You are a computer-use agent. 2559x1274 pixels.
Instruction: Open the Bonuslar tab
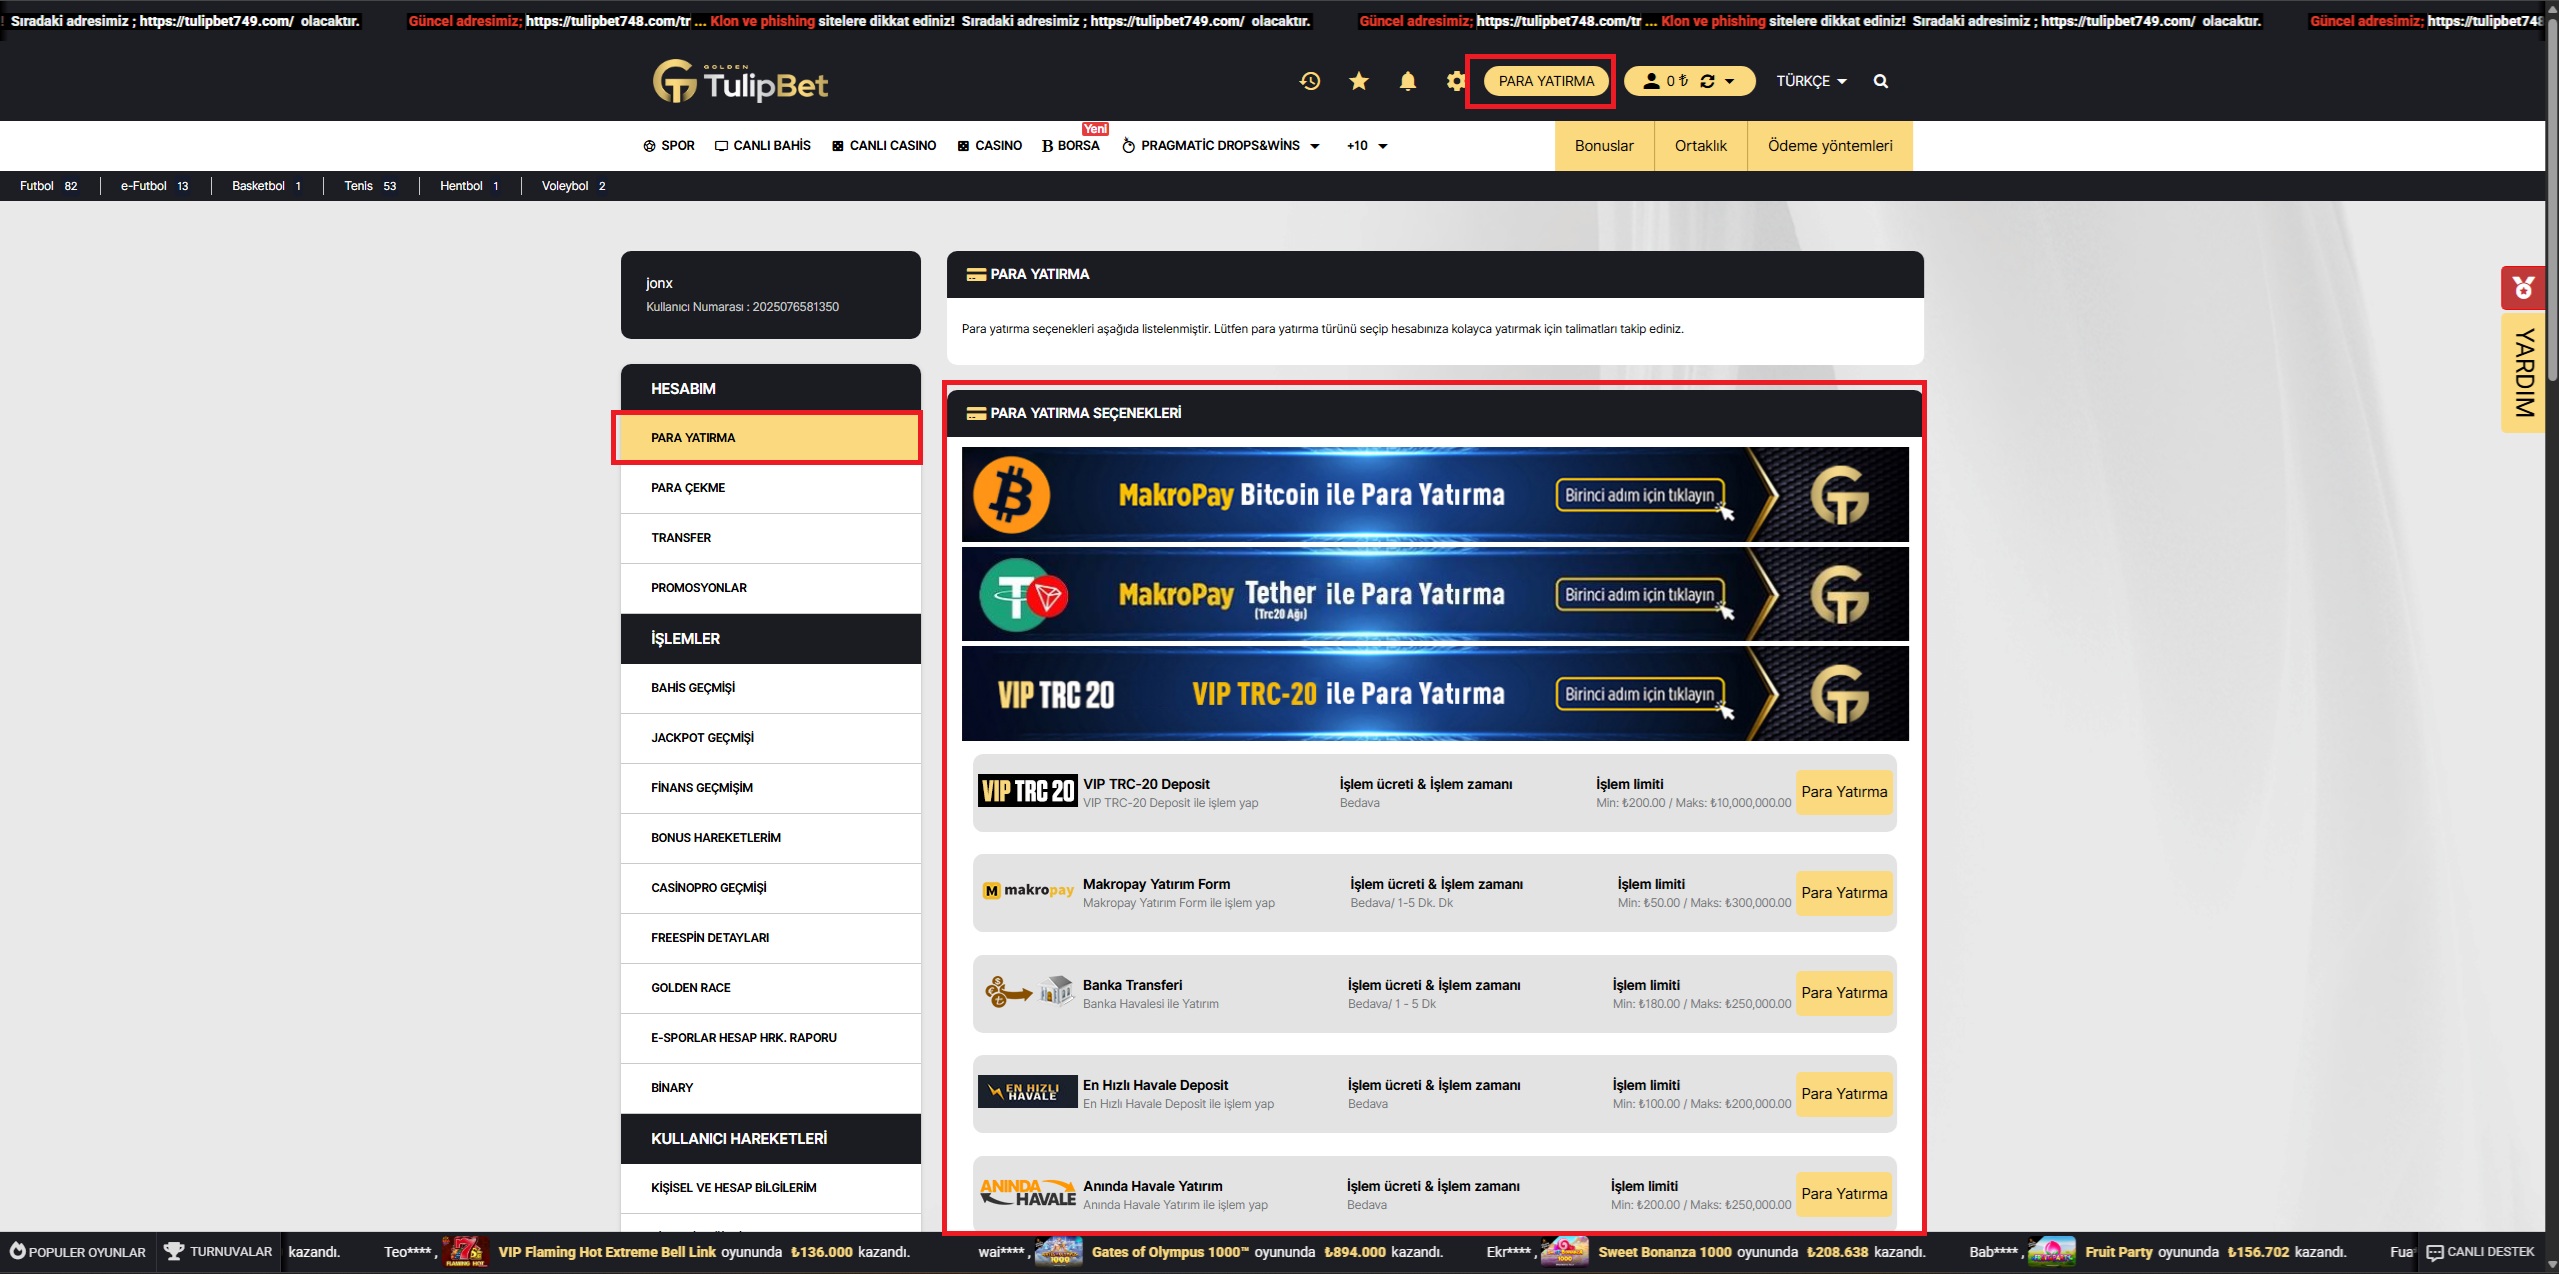1604,146
